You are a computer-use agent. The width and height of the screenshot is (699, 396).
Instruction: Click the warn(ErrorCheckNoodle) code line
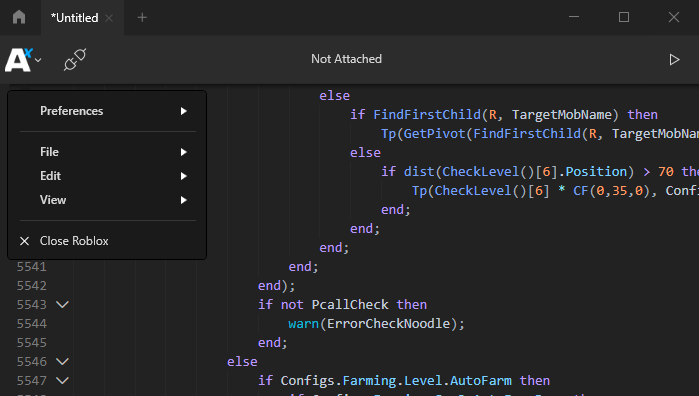376,323
